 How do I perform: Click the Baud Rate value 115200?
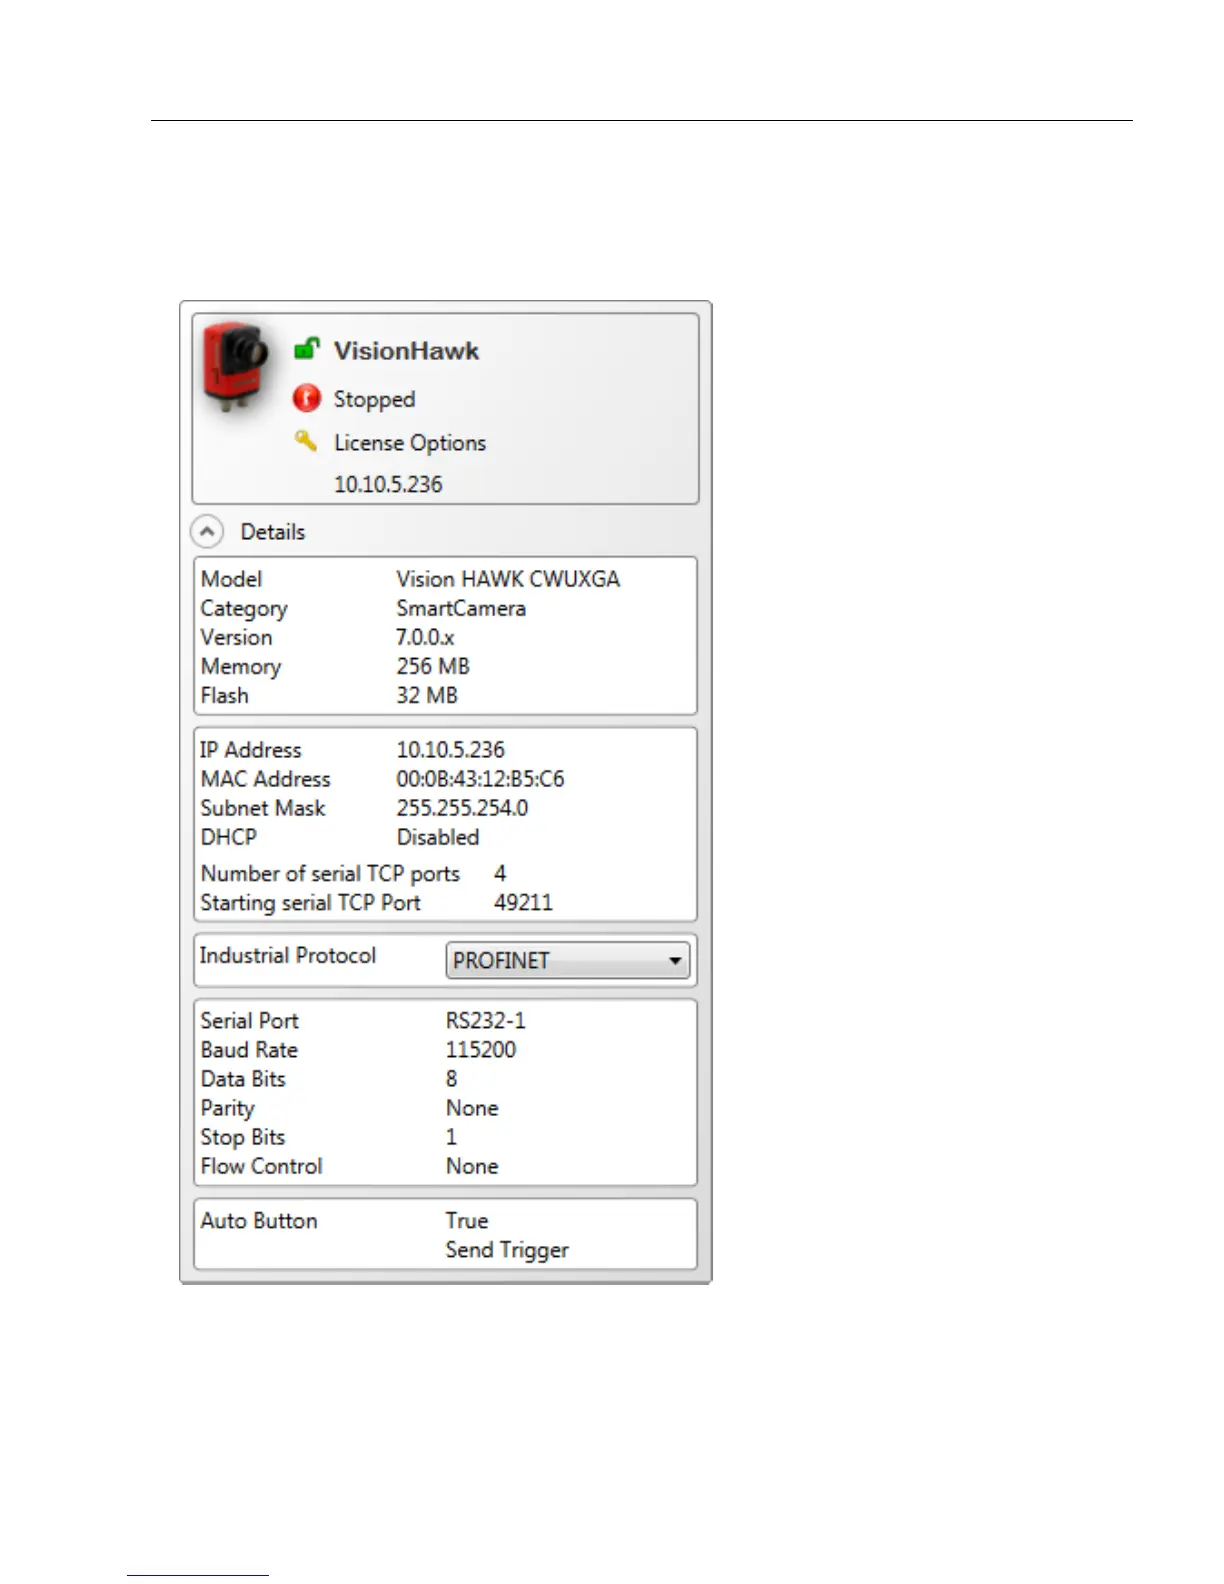click(x=481, y=1050)
